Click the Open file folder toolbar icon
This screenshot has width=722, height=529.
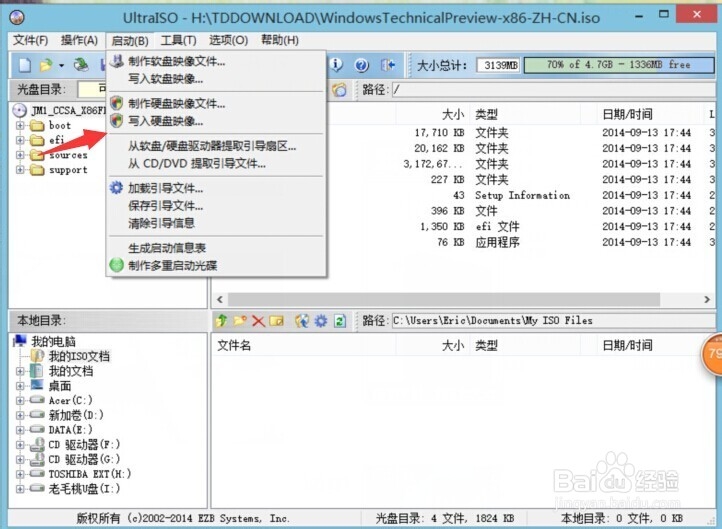click(x=46, y=65)
